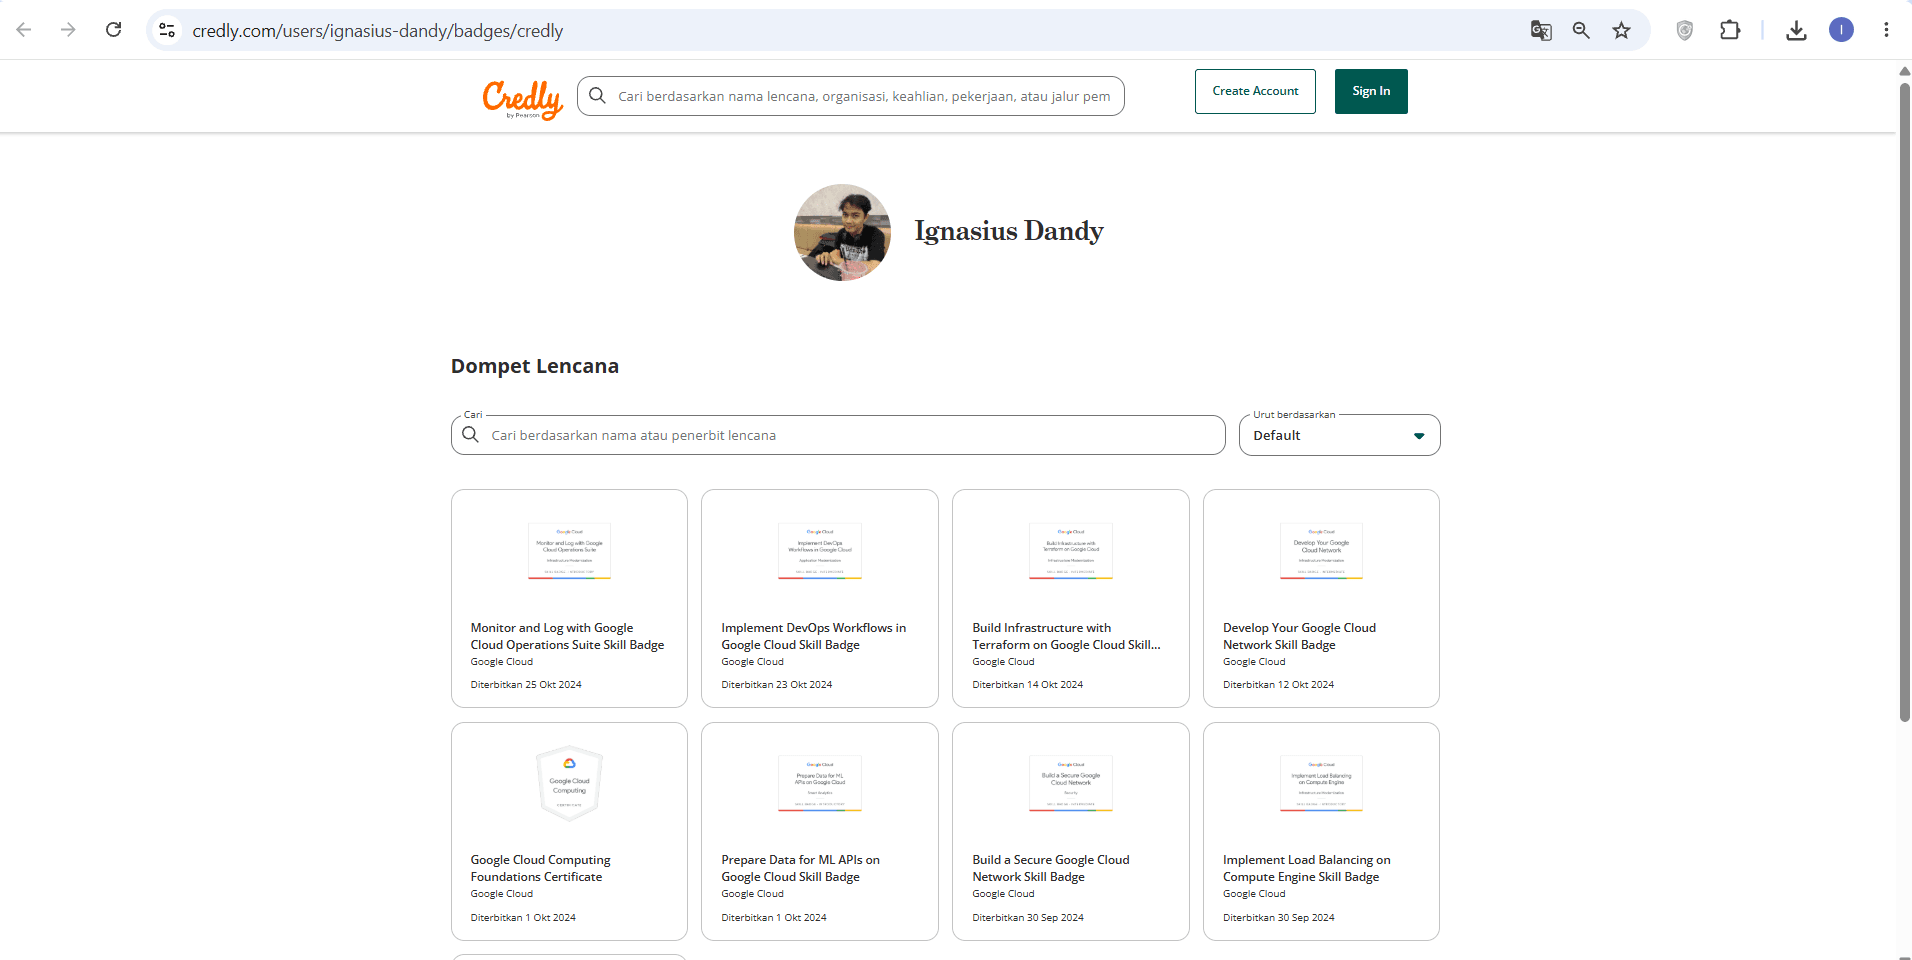
Task: Open the browser Extensions puzzle icon
Action: (x=1730, y=31)
